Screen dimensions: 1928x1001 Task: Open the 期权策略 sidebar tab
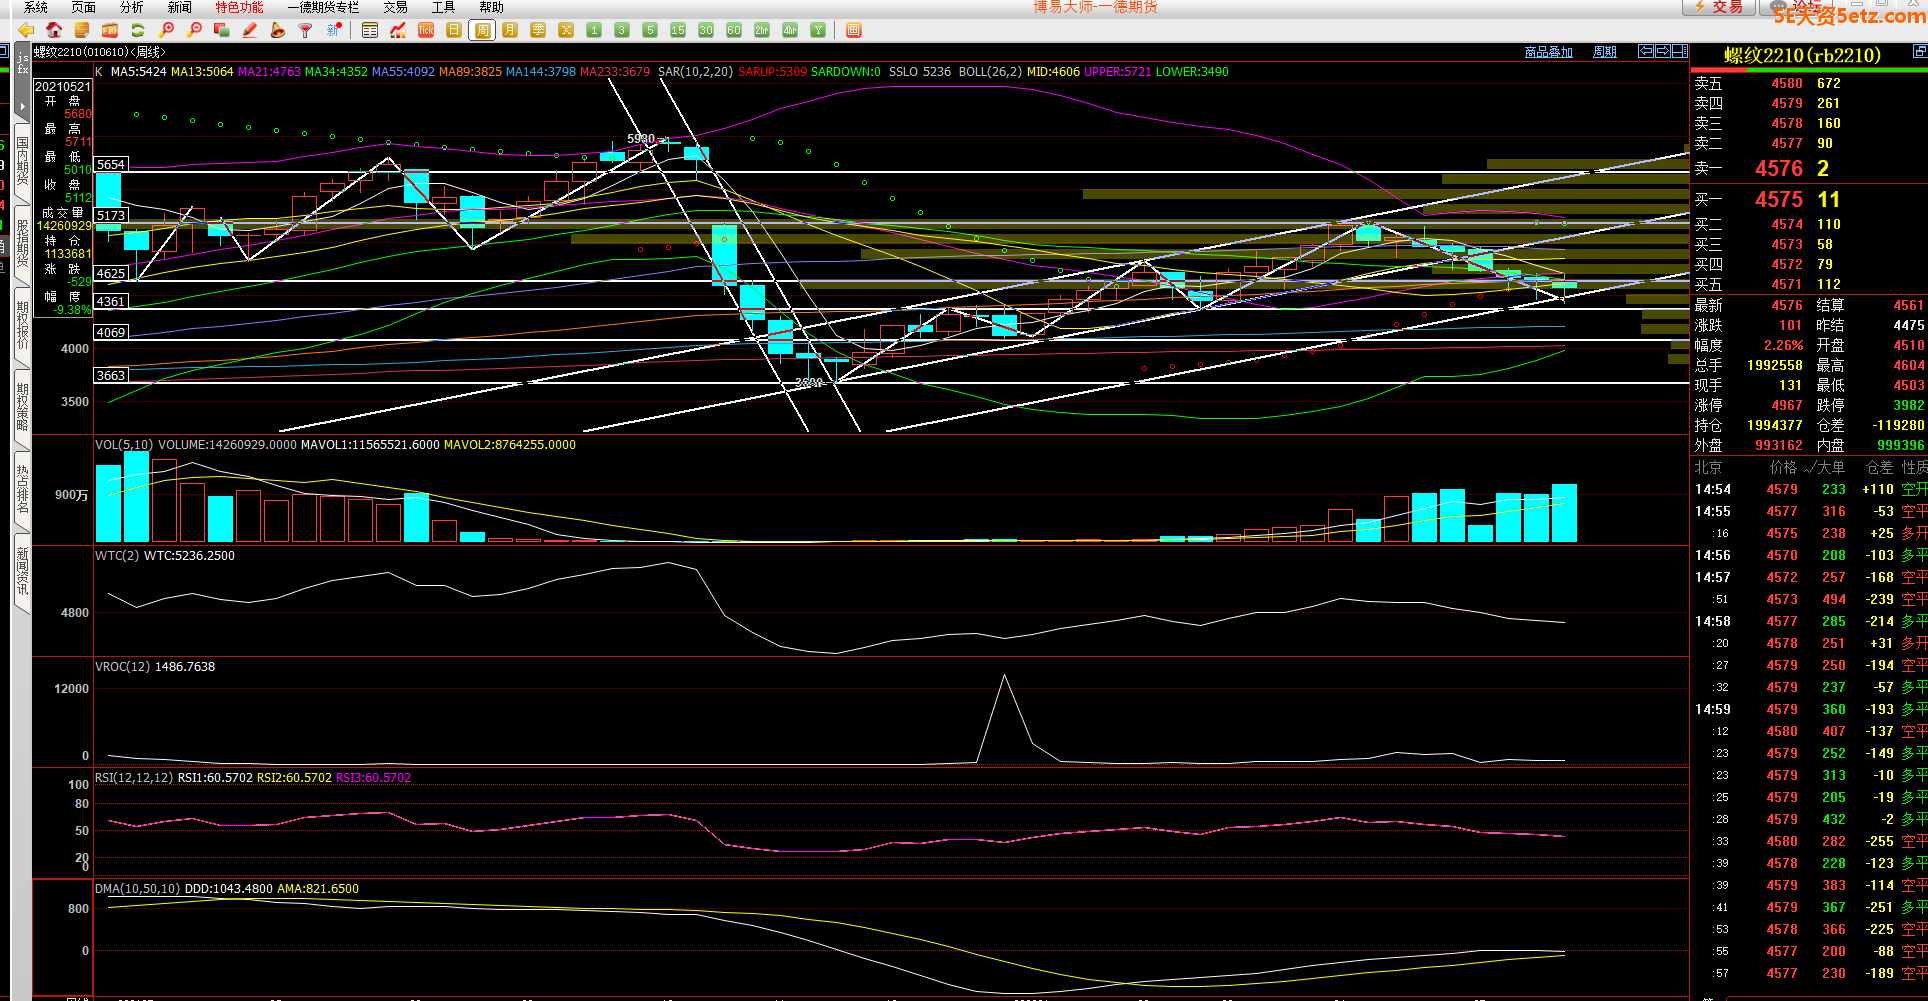22,407
